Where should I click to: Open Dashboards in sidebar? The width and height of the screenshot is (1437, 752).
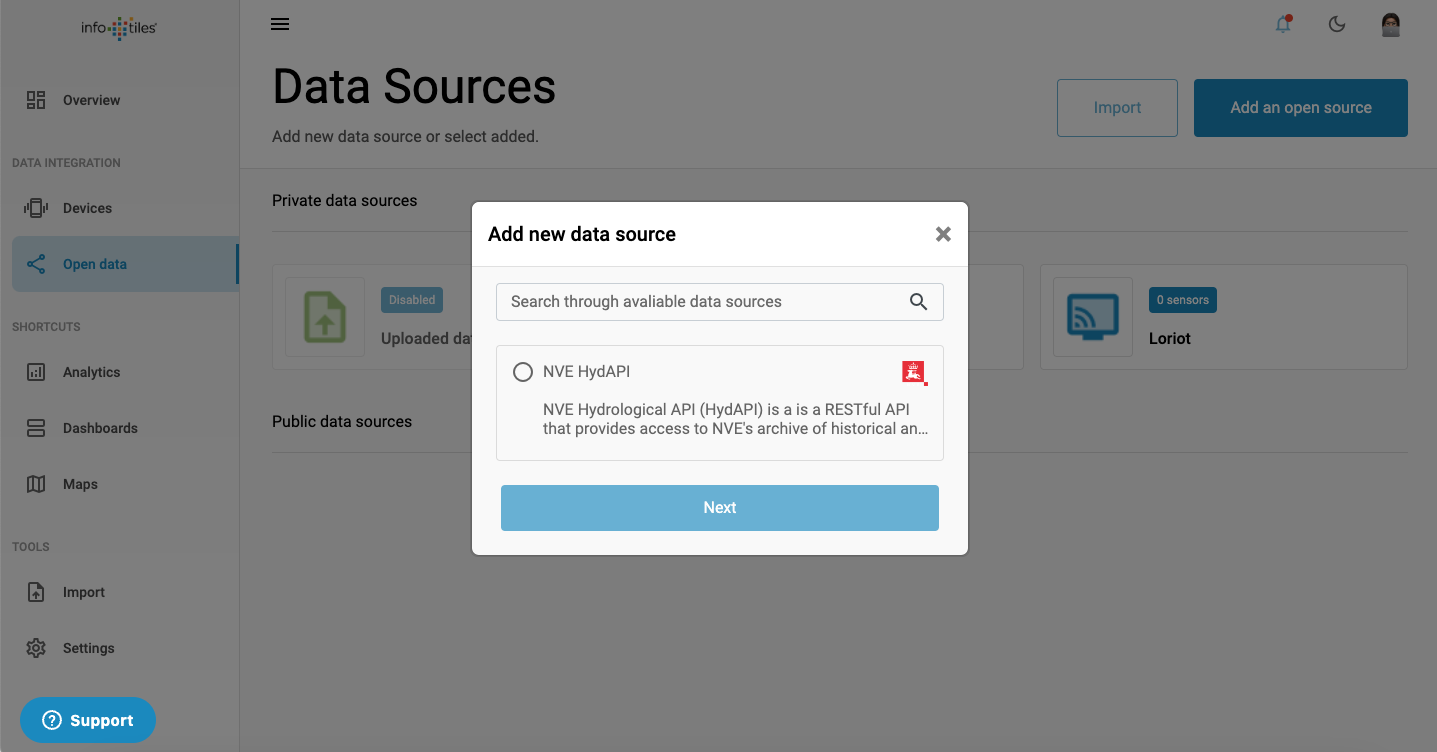[100, 428]
